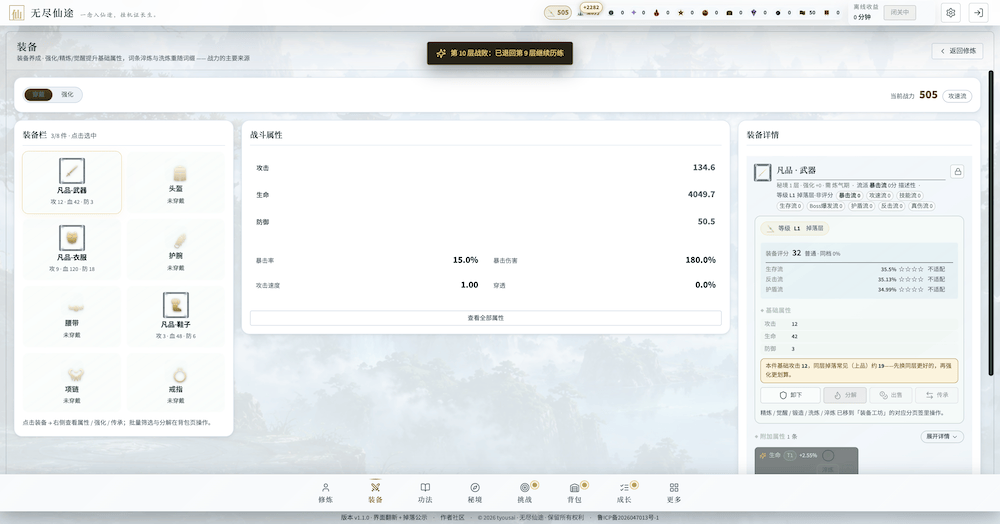Select the 腰带 belt slot
Screen dimensions: 1000x524
(71, 316)
